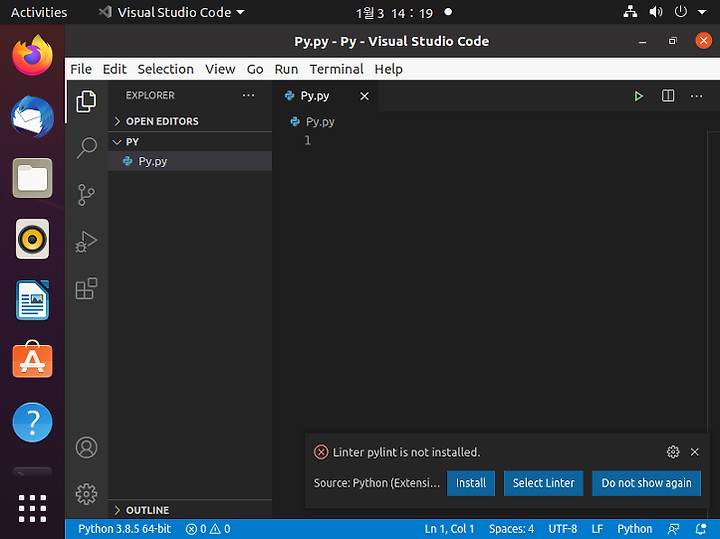Go to line via Ln 1, Col 1
Viewport: 720px width, 539px height.
point(449,529)
